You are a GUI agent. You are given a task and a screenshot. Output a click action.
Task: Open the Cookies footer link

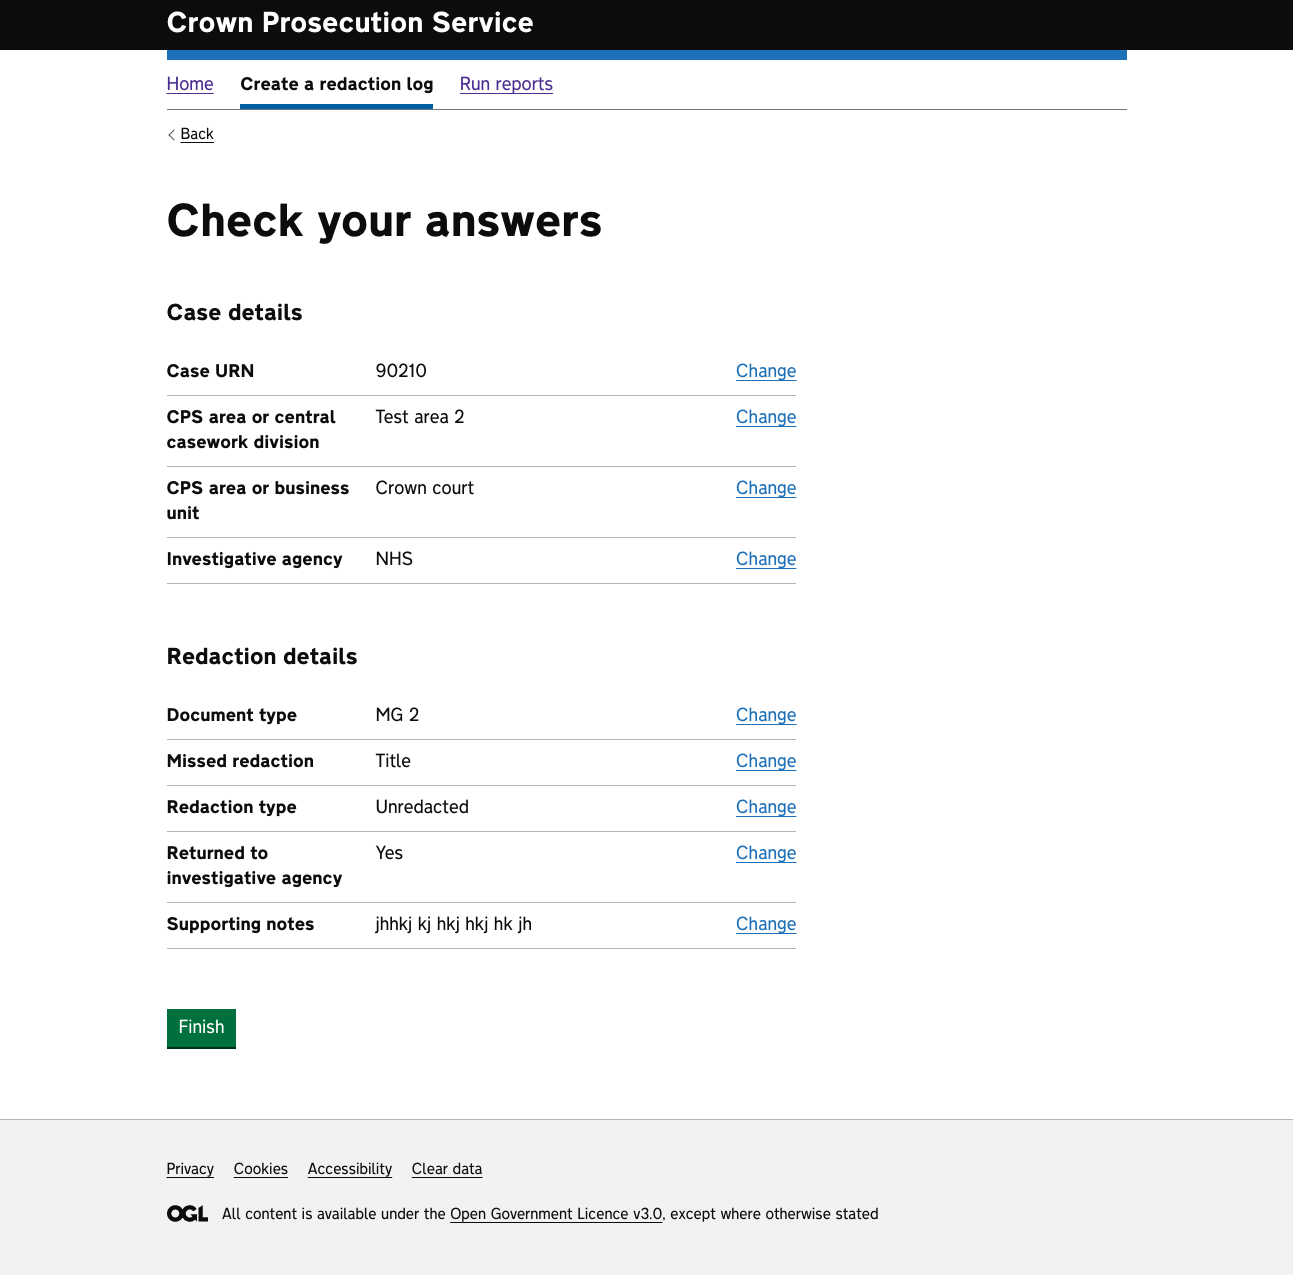pos(260,1169)
